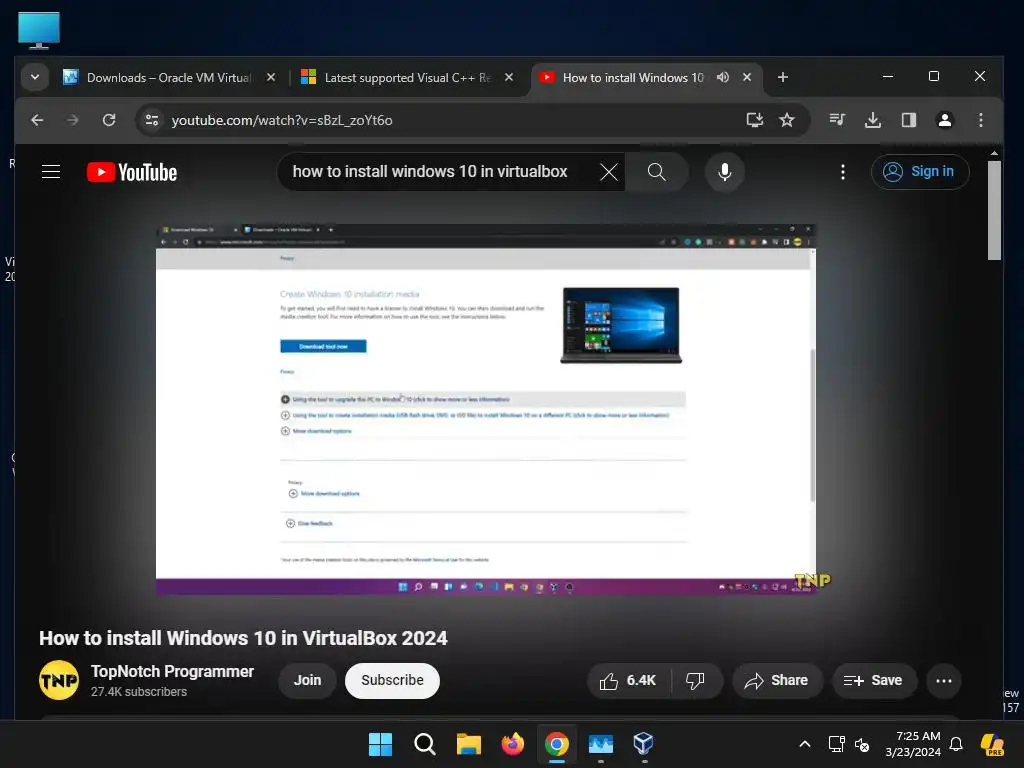The height and width of the screenshot is (768, 1024).
Task: Open the muted volume tray icon
Action: (861, 744)
